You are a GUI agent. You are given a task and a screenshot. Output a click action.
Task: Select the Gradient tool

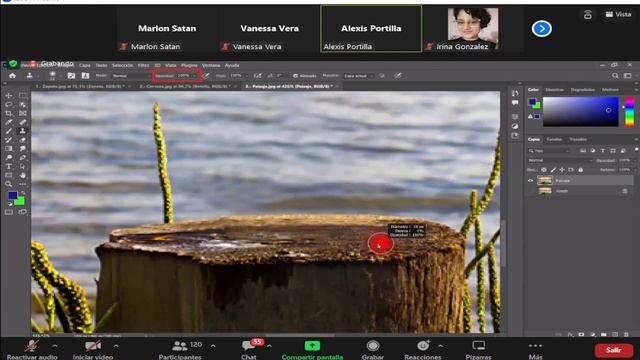point(9,149)
